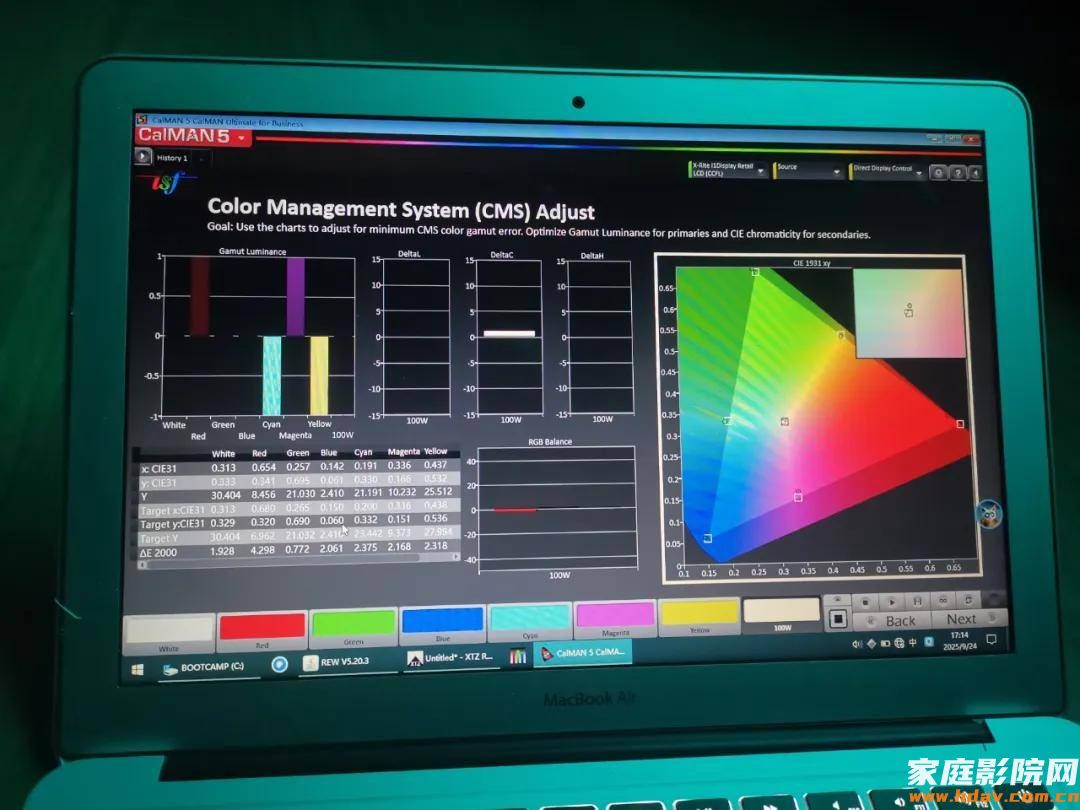
Task: Click the icon right of the infinity icon
Action: click(968, 599)
